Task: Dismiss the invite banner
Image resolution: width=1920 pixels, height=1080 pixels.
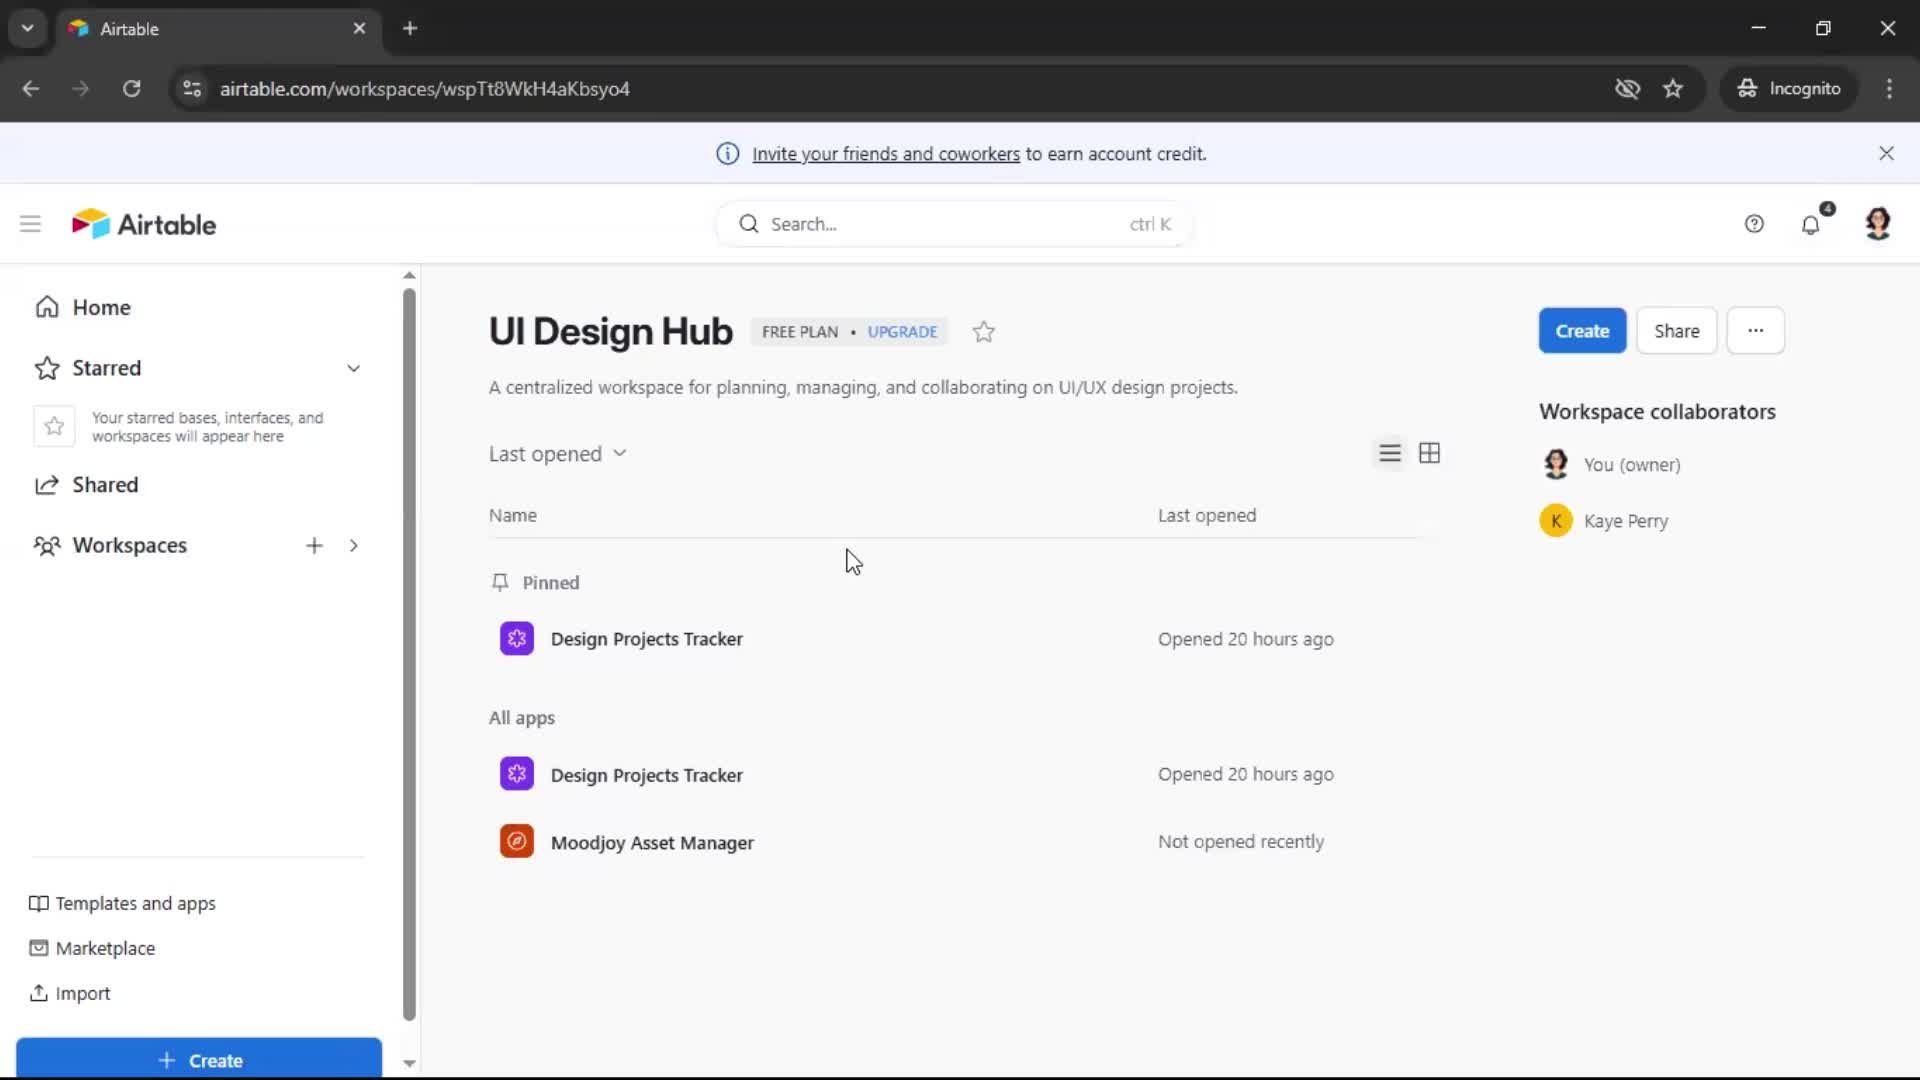Action: [1886, 153]
